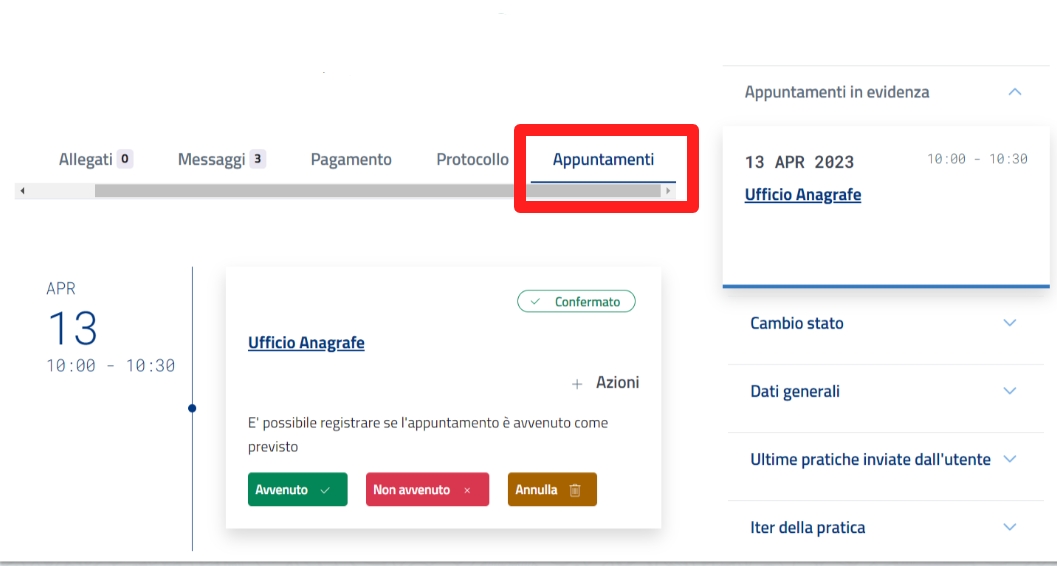Click the plus icon beside Azioni

[577, 384]
